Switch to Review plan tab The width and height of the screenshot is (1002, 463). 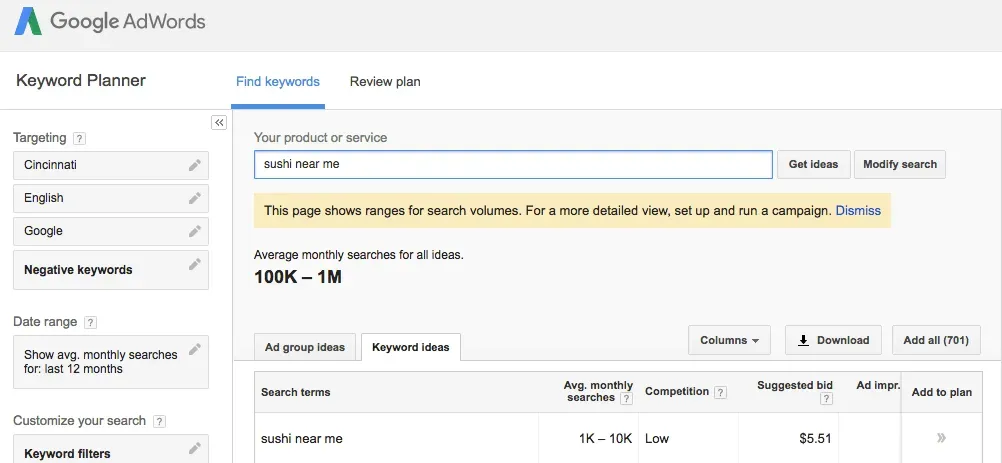point(385,82)
